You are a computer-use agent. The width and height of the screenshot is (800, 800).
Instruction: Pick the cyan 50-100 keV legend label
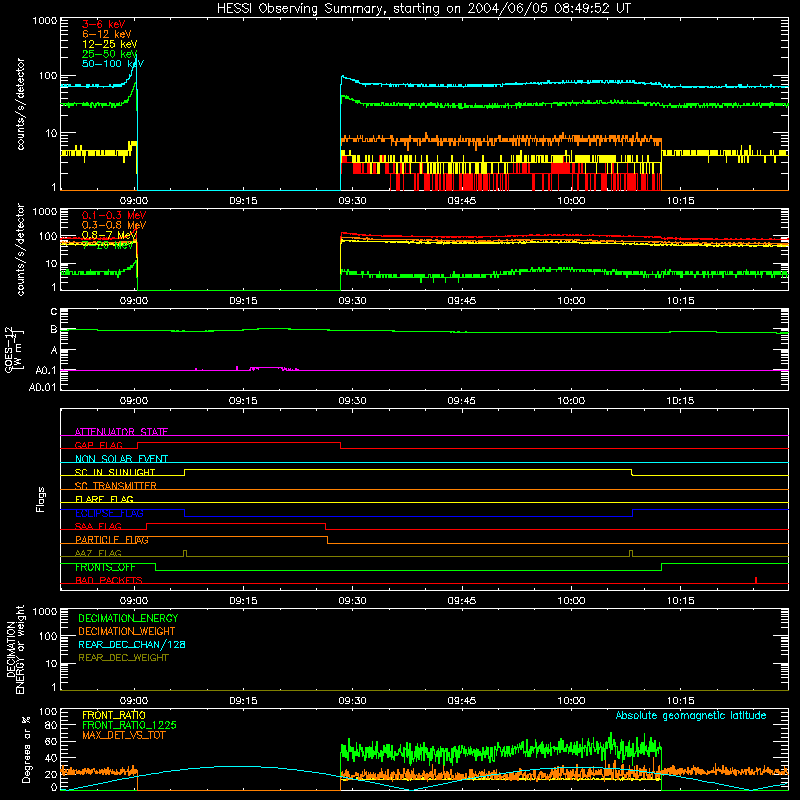click(x=113, y=64)
